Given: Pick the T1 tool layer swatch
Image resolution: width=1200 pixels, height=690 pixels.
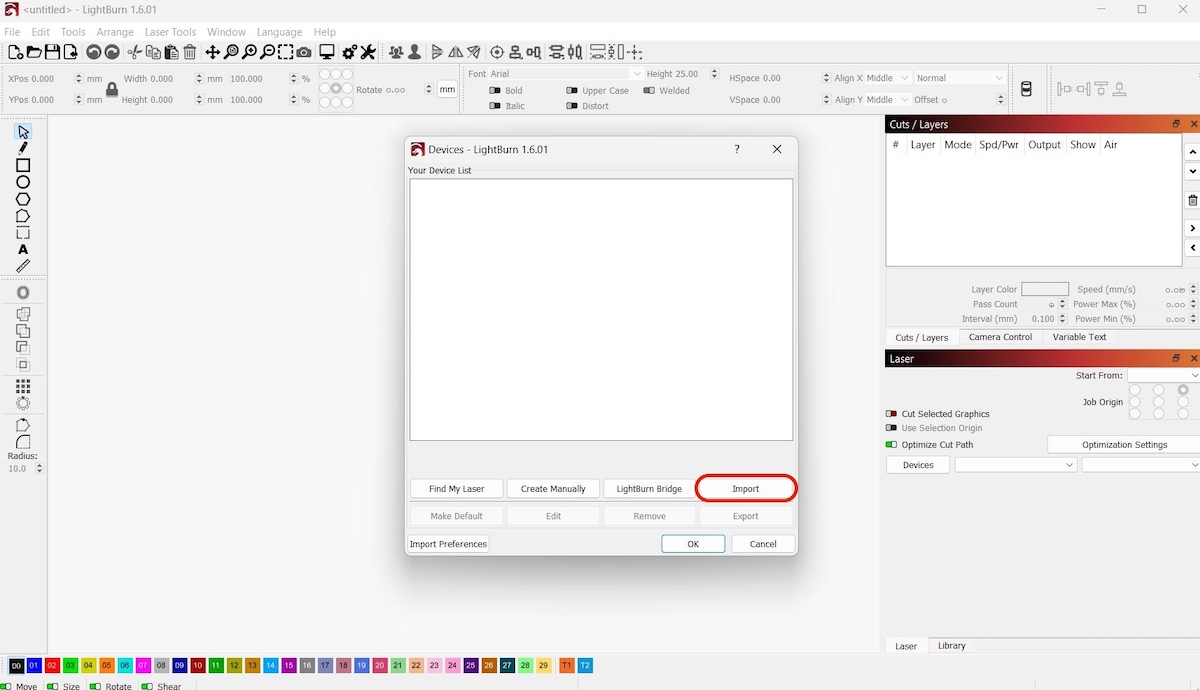Looking at the screenshot, I should tap(567, 666).
